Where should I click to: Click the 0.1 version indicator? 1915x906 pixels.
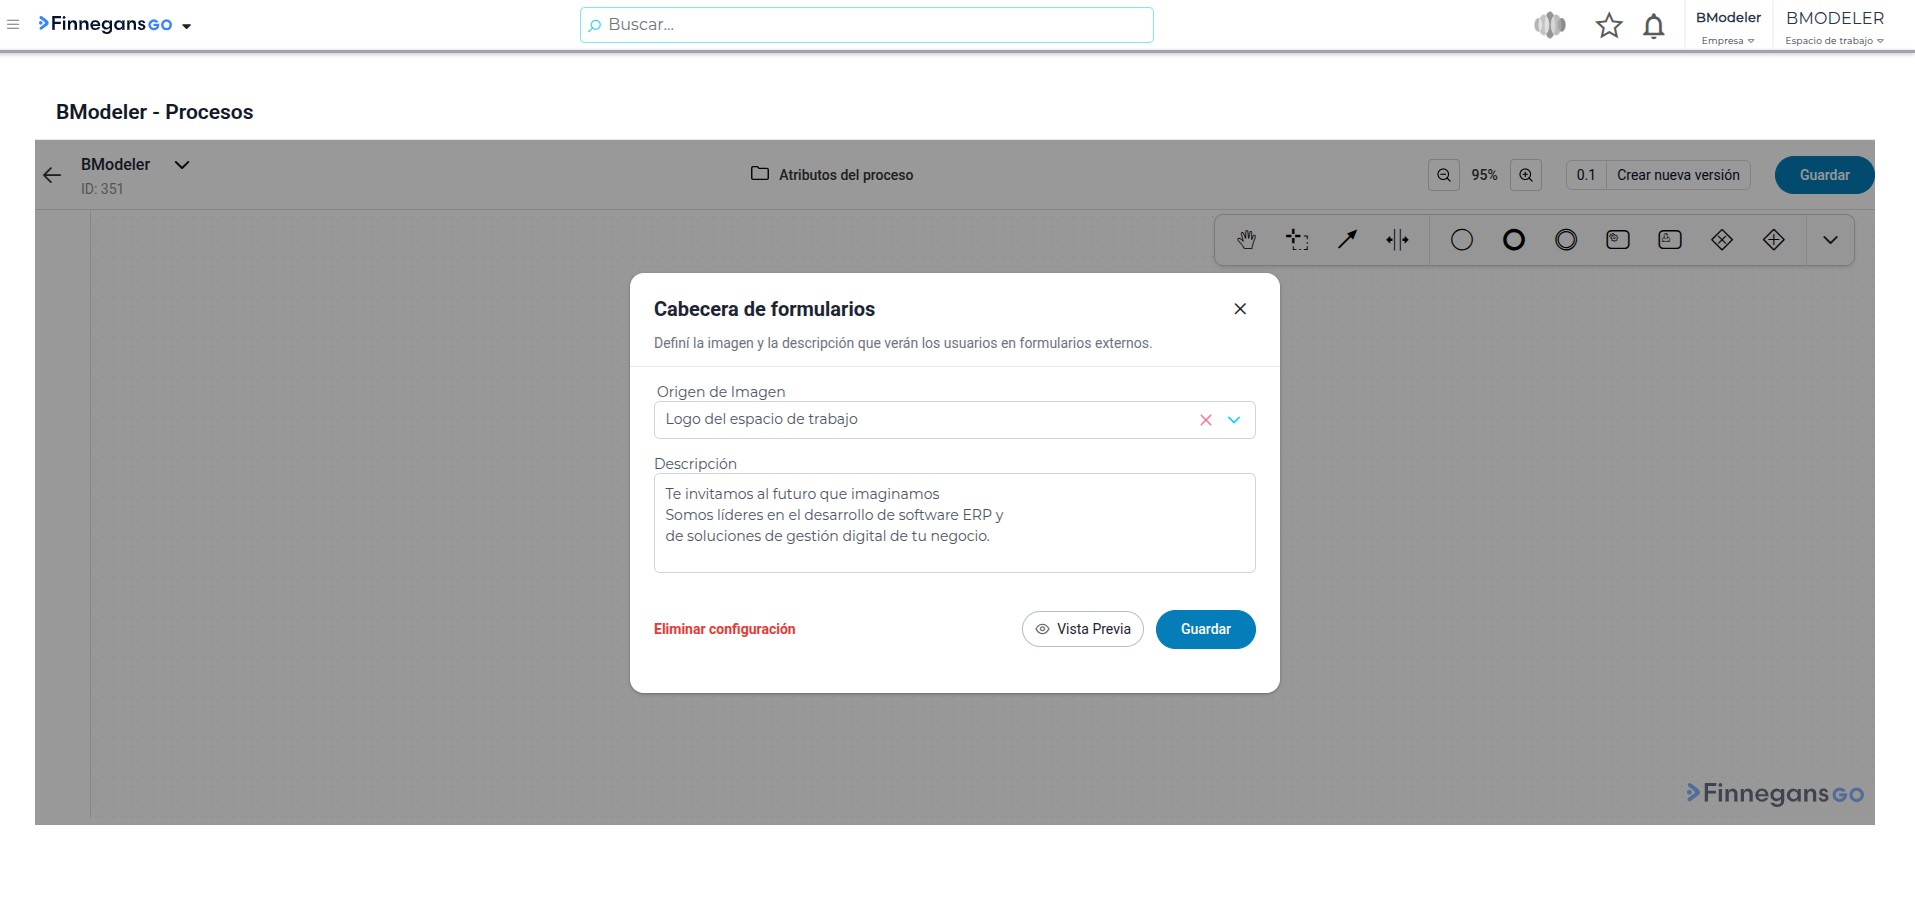pyautogui.click(x=1586, y=175)
